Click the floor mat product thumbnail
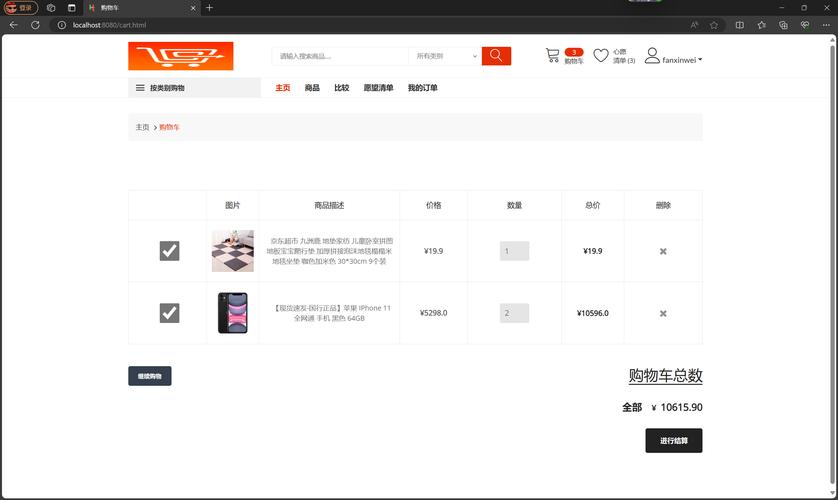The height and width of the screenshot is (500, 838). coord(232,251)
